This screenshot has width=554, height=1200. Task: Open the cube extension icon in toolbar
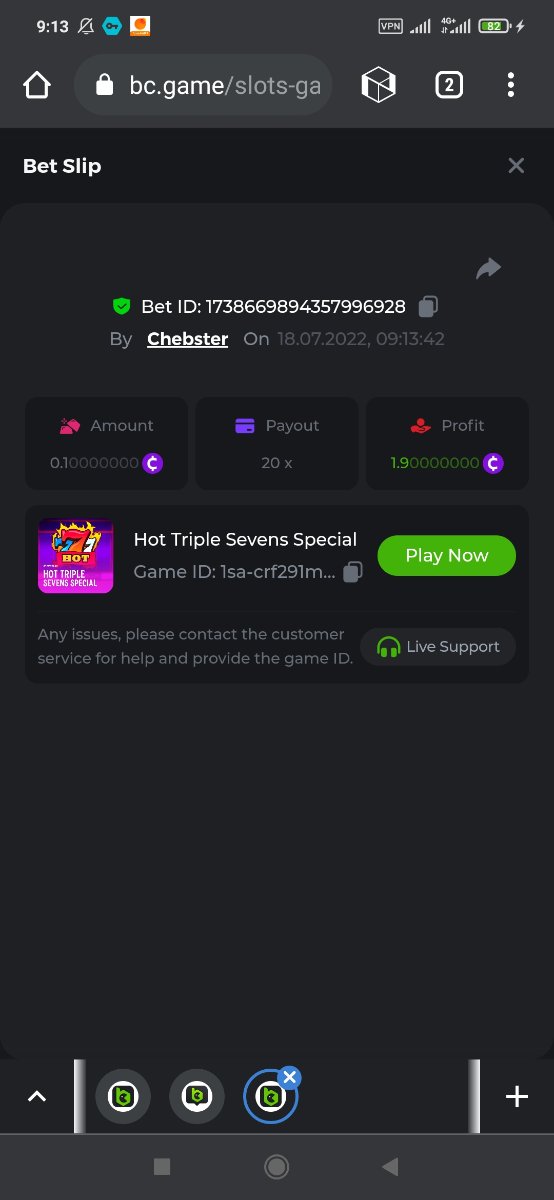tap(379, 86)
